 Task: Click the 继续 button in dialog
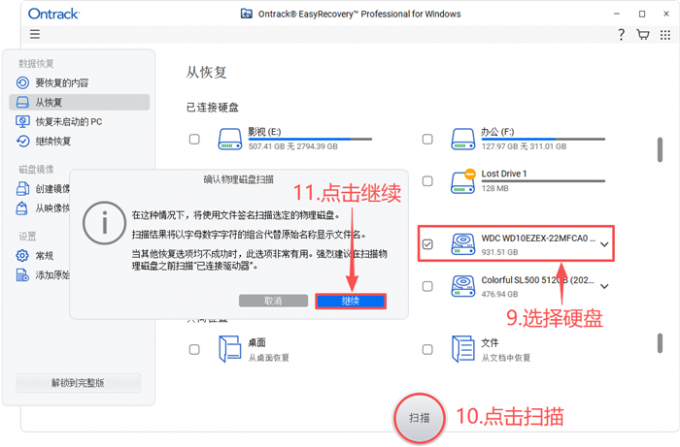tap(351, 301)
